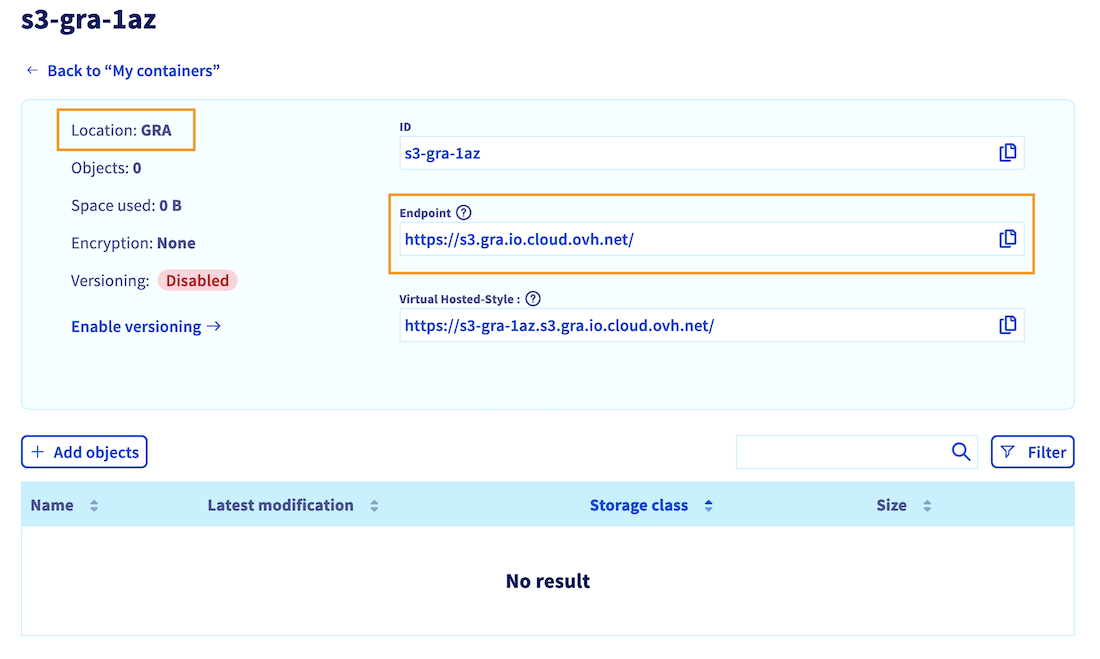Enable versioning for this container

pyautogui.click(x=146, y=327)
